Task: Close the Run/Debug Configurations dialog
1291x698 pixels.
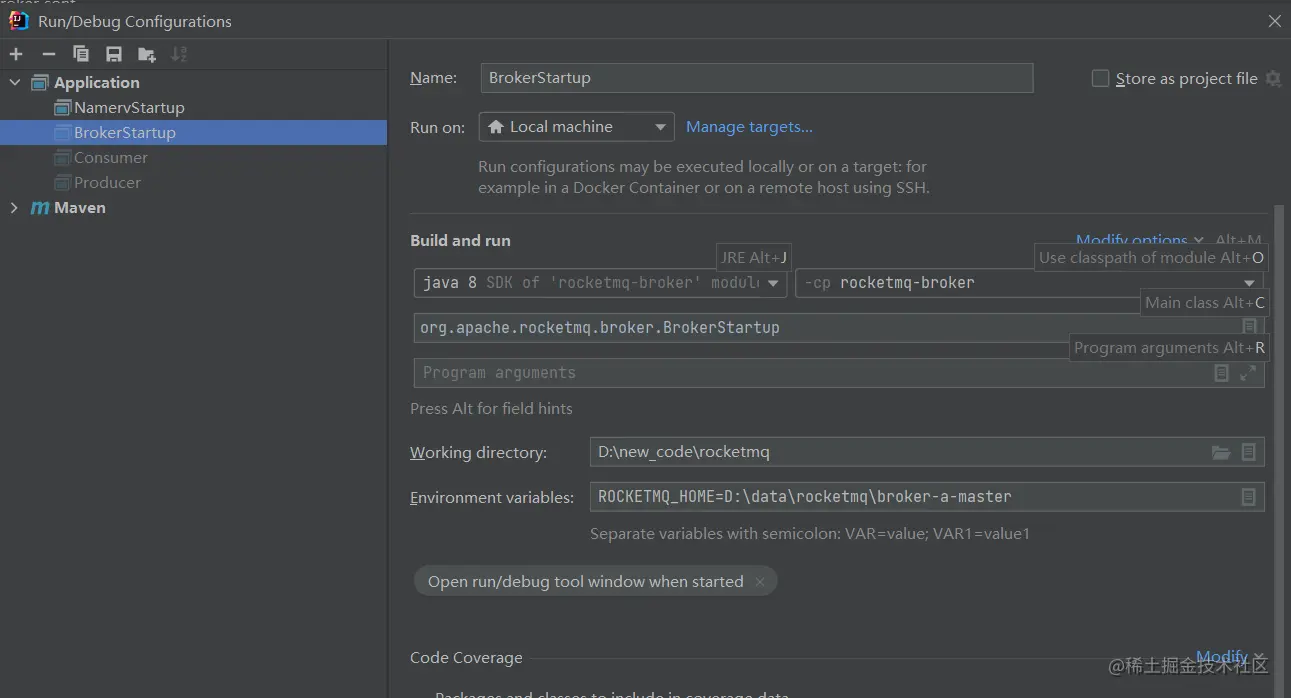Action: [x=1275, y=21]
